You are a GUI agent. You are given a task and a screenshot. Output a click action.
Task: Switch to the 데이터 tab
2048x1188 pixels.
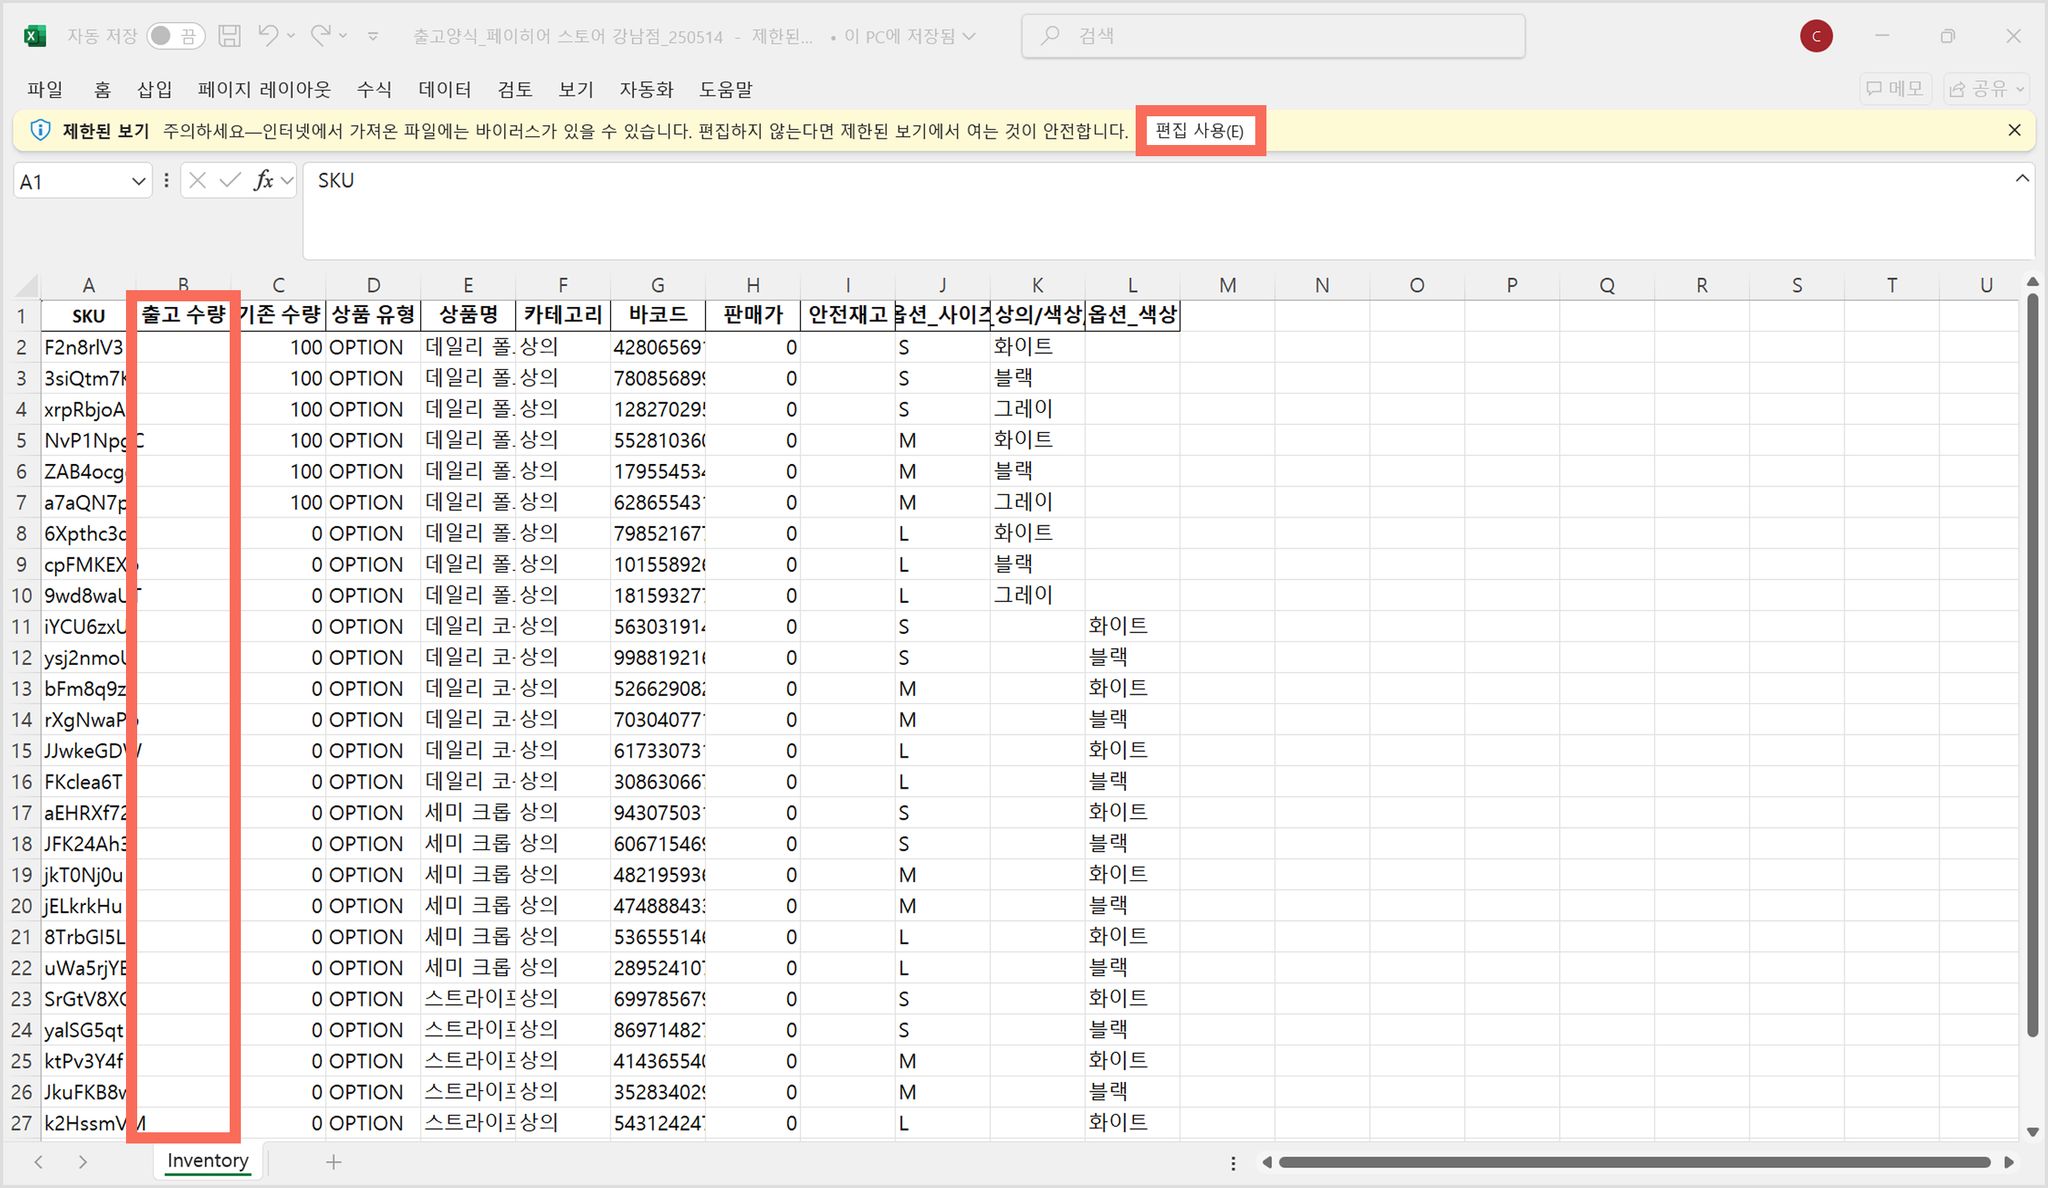(x=445, y=89)
